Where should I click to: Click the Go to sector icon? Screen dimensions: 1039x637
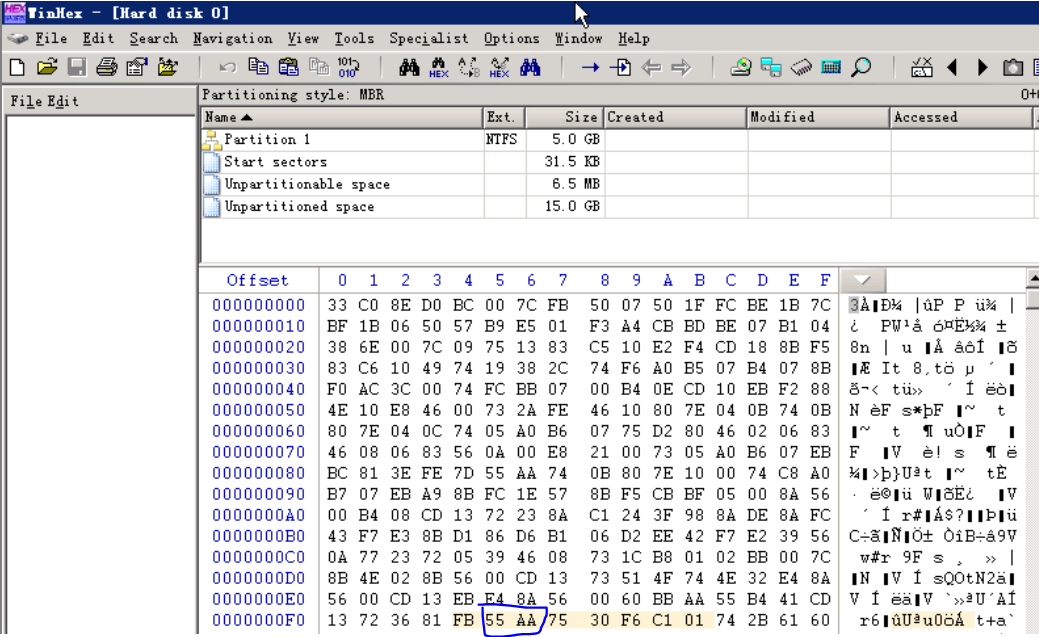coord(621,67)
